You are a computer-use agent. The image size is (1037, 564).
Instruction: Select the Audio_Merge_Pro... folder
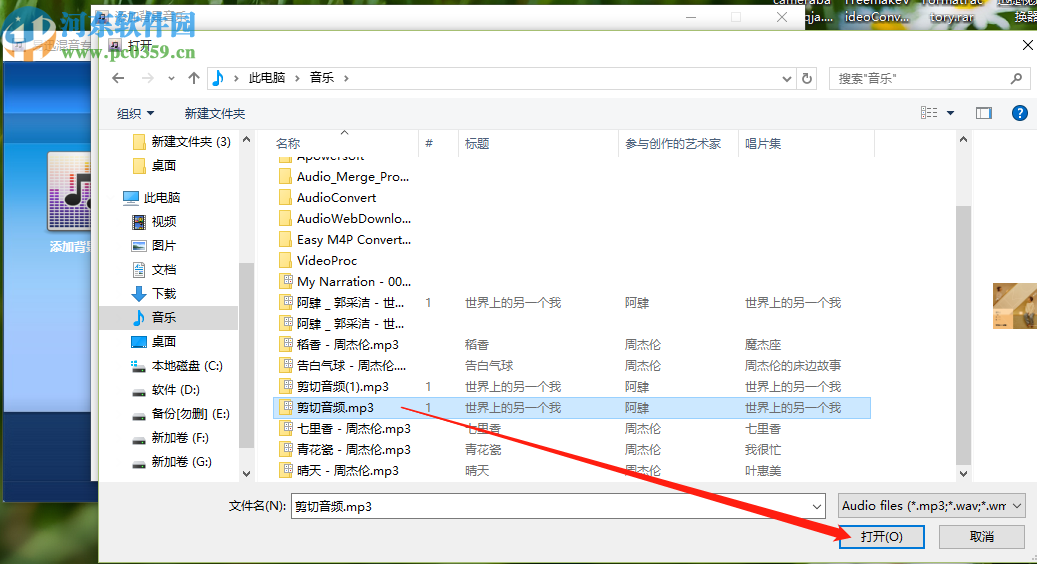(344, 177)
